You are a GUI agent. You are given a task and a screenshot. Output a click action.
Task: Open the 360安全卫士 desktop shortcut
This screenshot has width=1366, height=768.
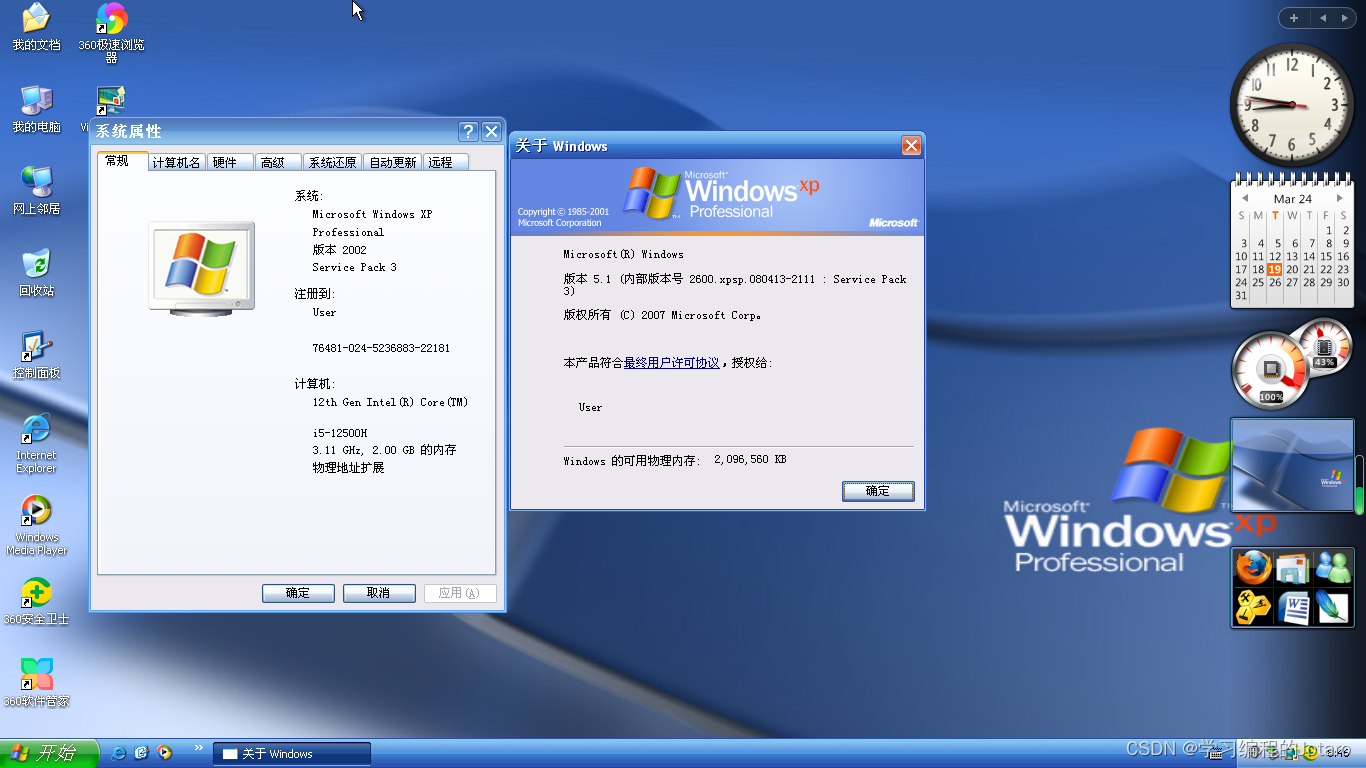36,601
